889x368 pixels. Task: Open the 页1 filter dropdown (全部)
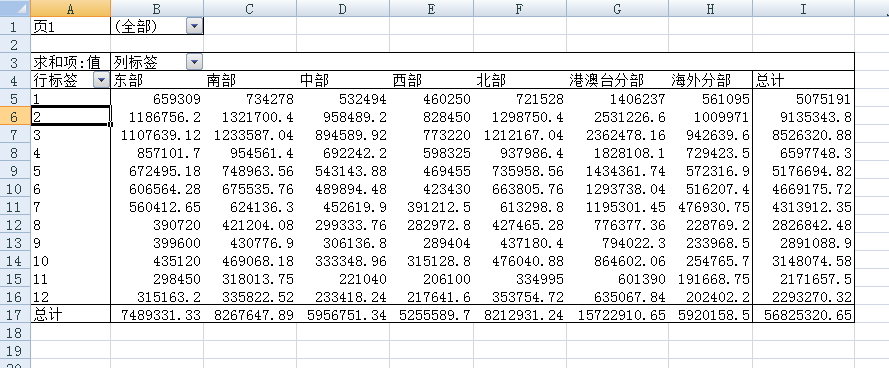point(194,26)
